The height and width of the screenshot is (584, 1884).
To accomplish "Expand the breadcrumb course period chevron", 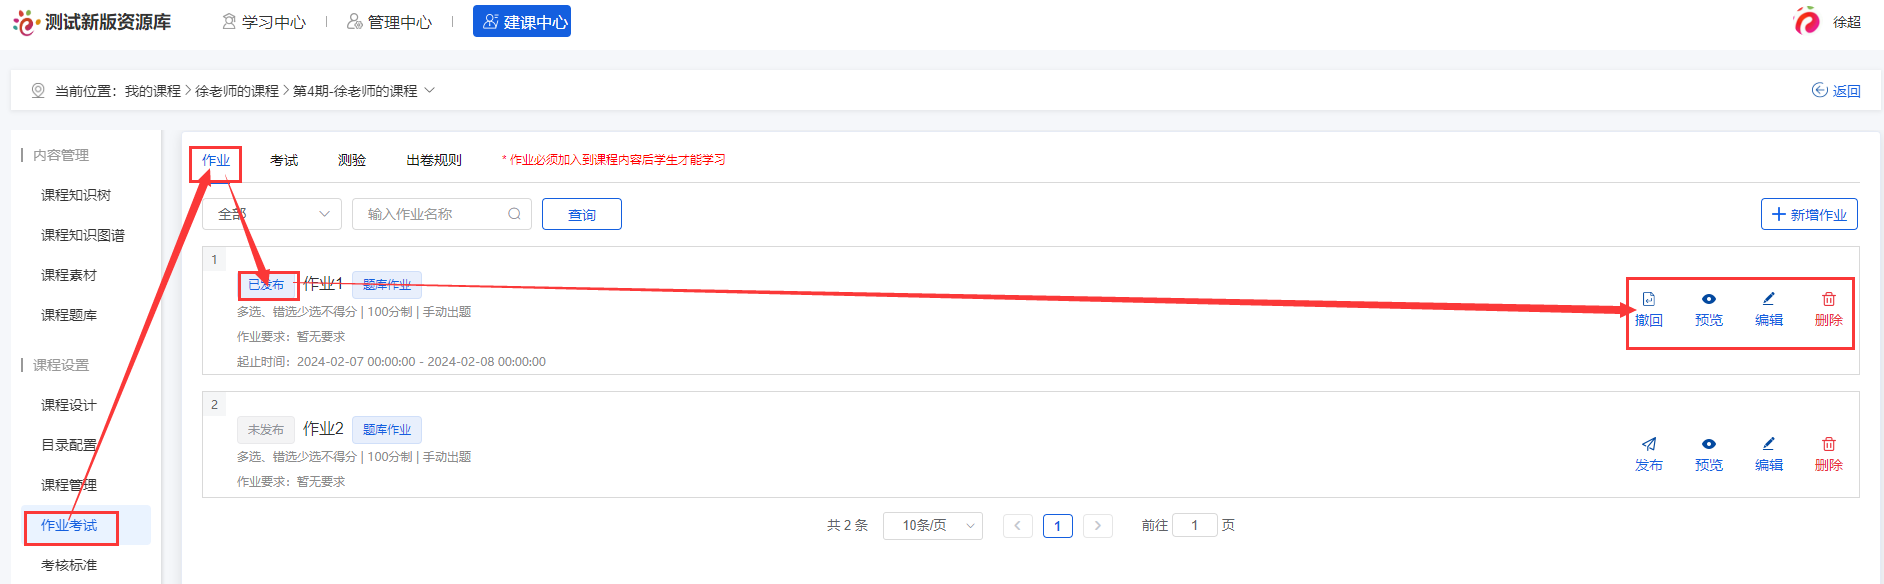I will click(430, 90).
